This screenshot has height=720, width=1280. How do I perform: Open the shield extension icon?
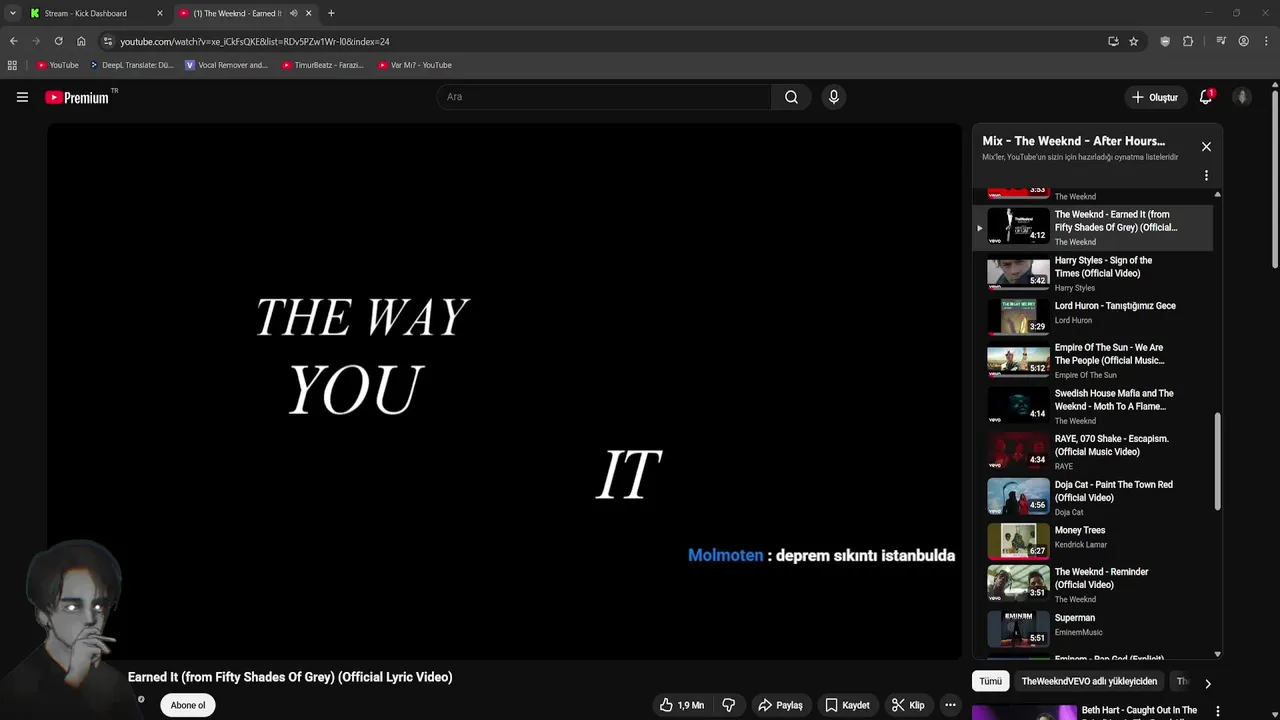[x=1165, y=41]
